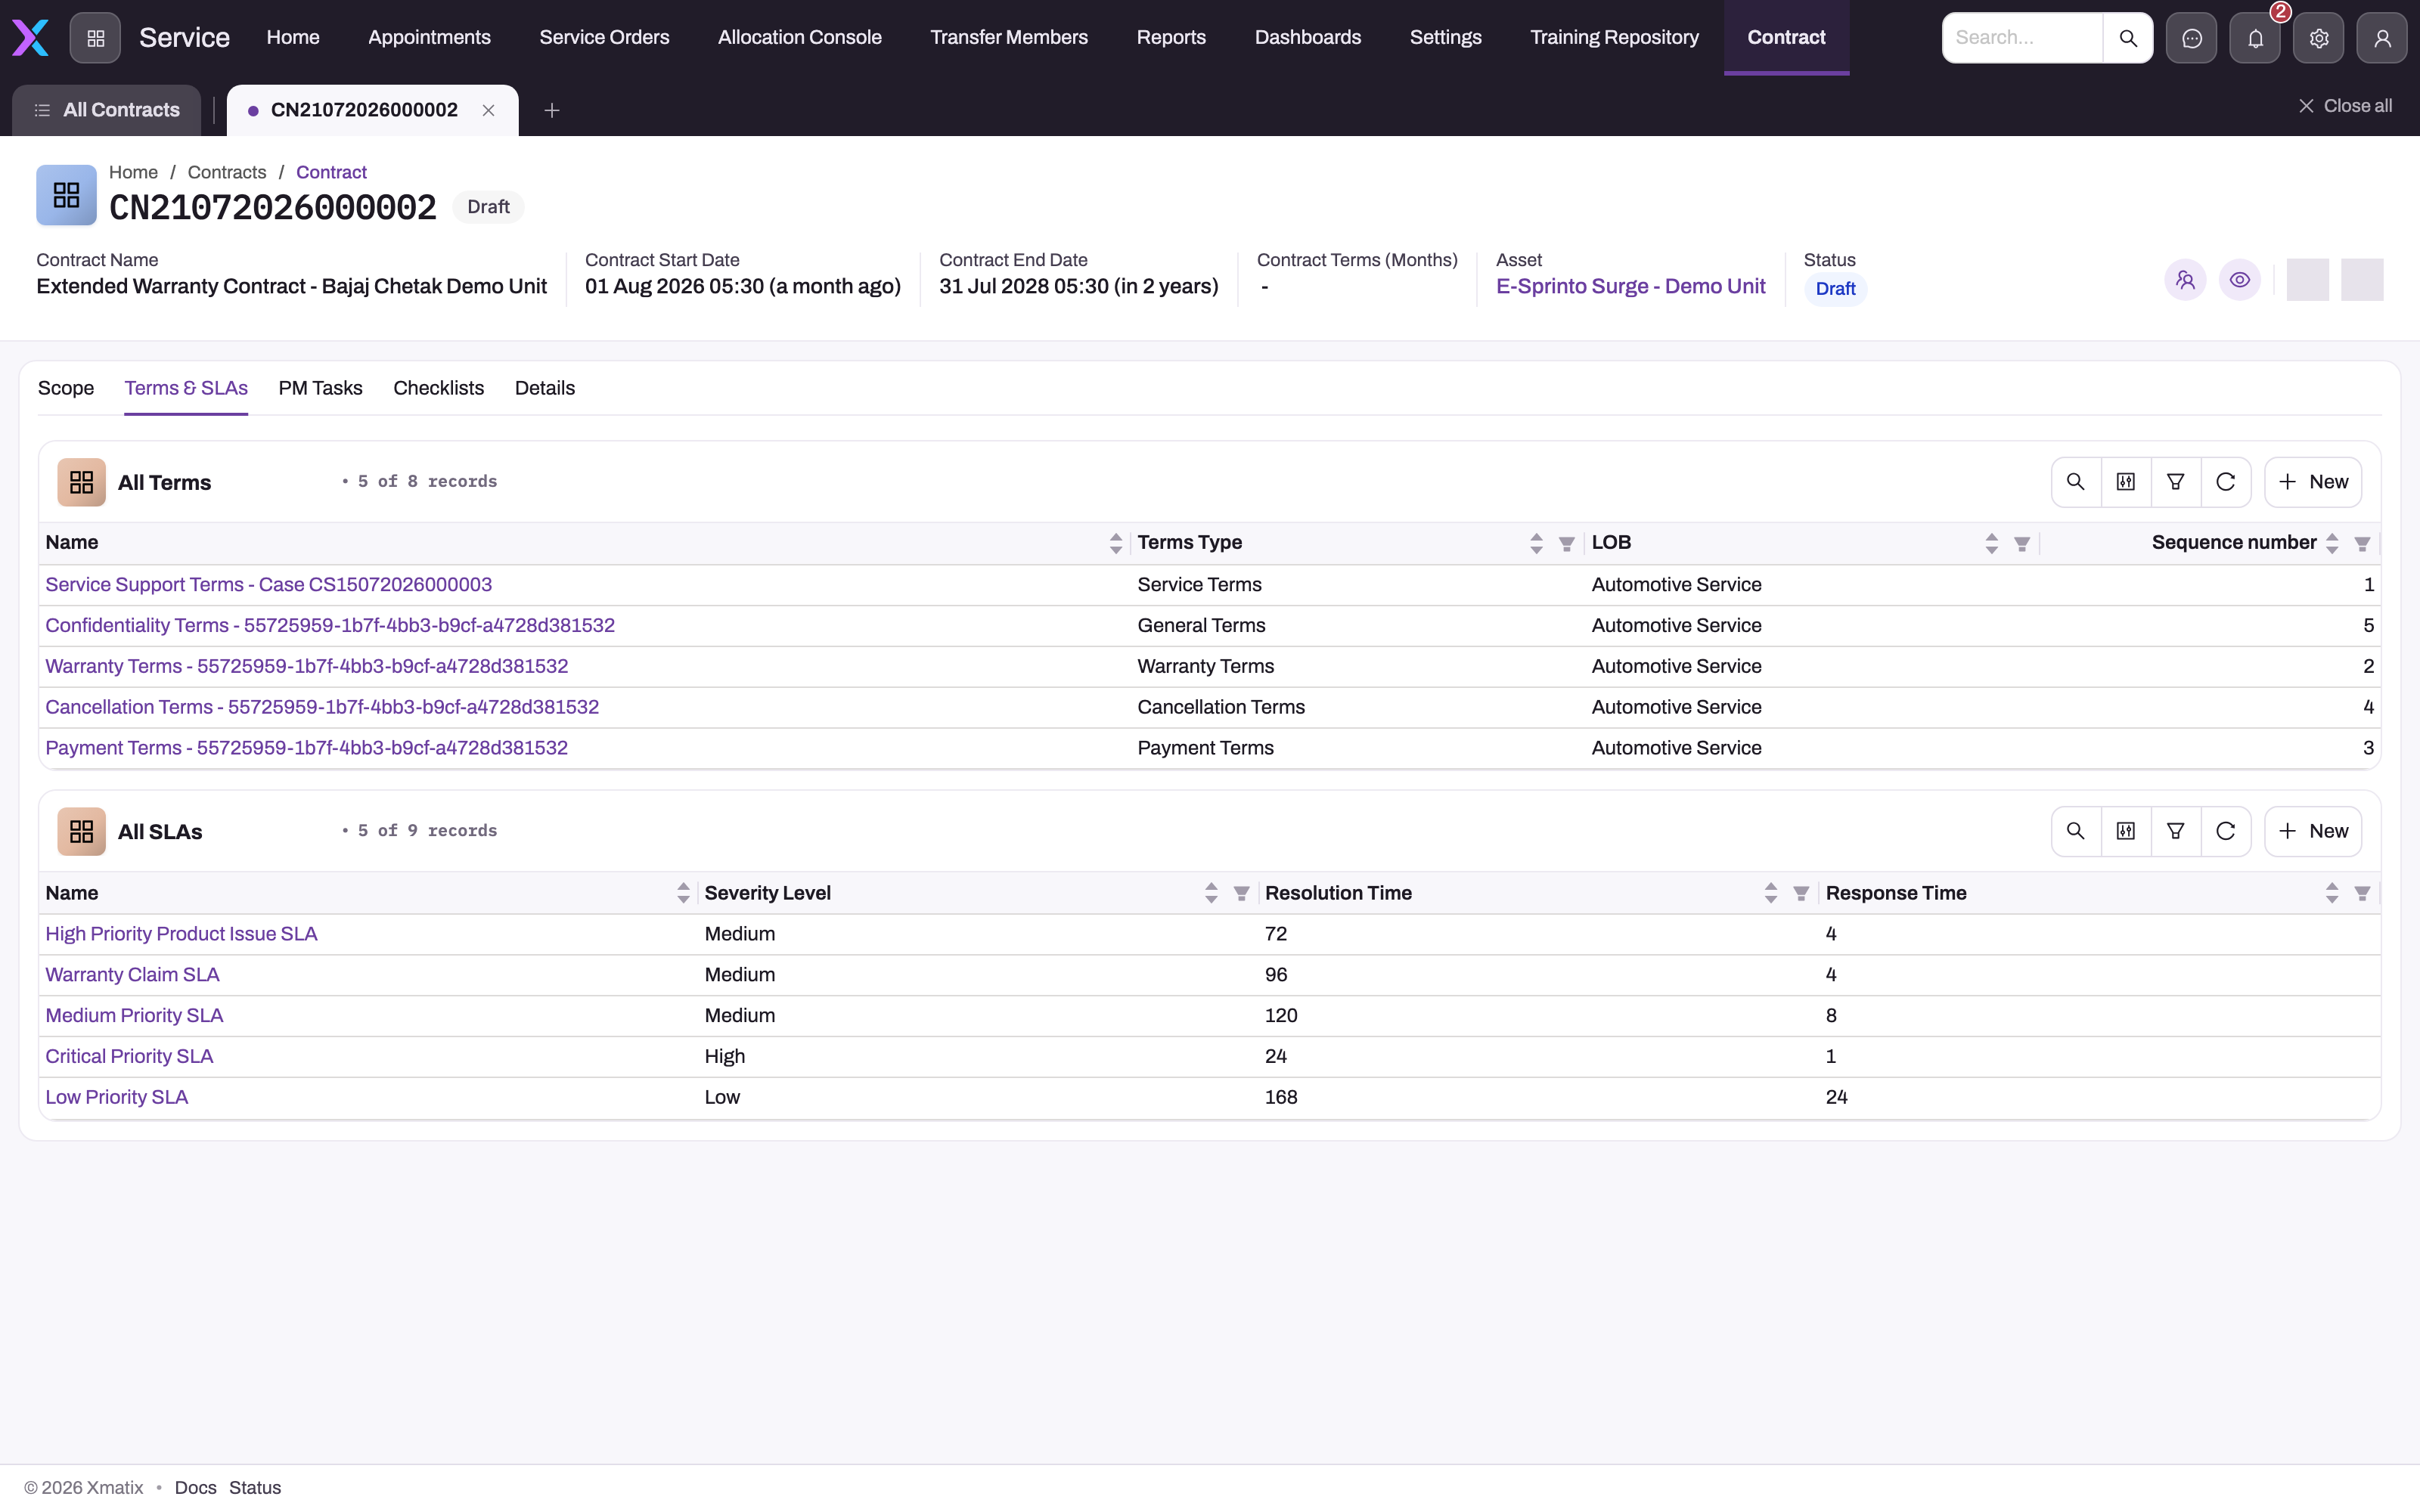2420x1512 pixels.
Task: Sort by LOB column
Action: click(x=1991, y=543)
